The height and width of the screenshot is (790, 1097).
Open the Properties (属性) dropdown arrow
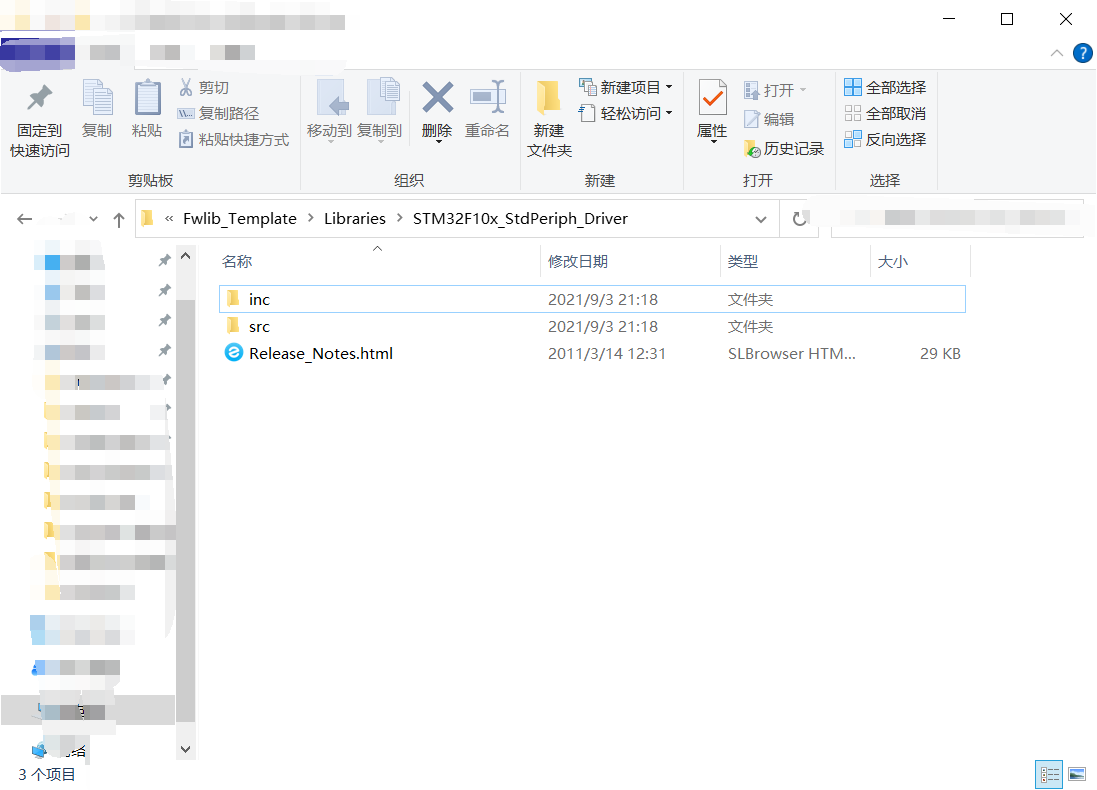(x=713, y=143)
